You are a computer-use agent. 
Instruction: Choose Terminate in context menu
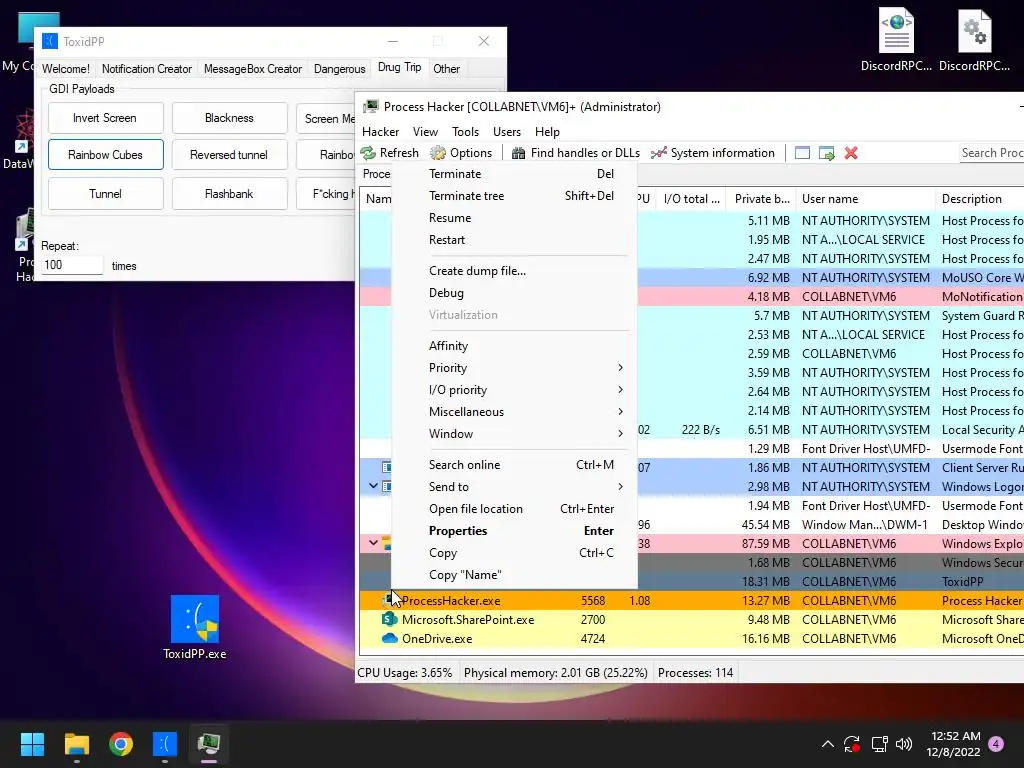pyautogui.click(x=514, y=174)
